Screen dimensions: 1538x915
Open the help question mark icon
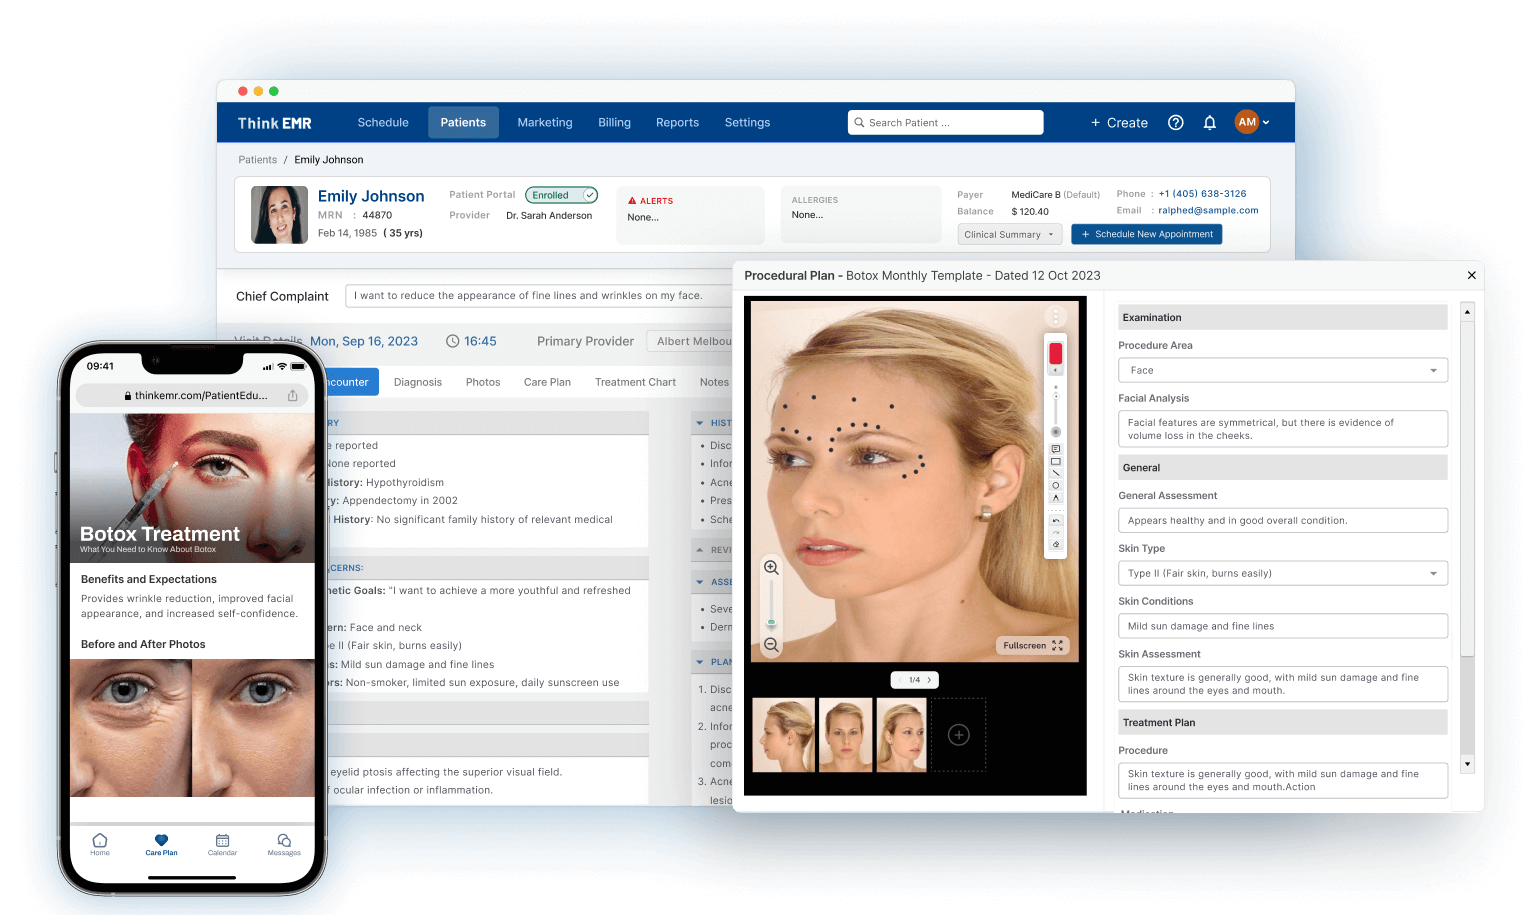1176,122
